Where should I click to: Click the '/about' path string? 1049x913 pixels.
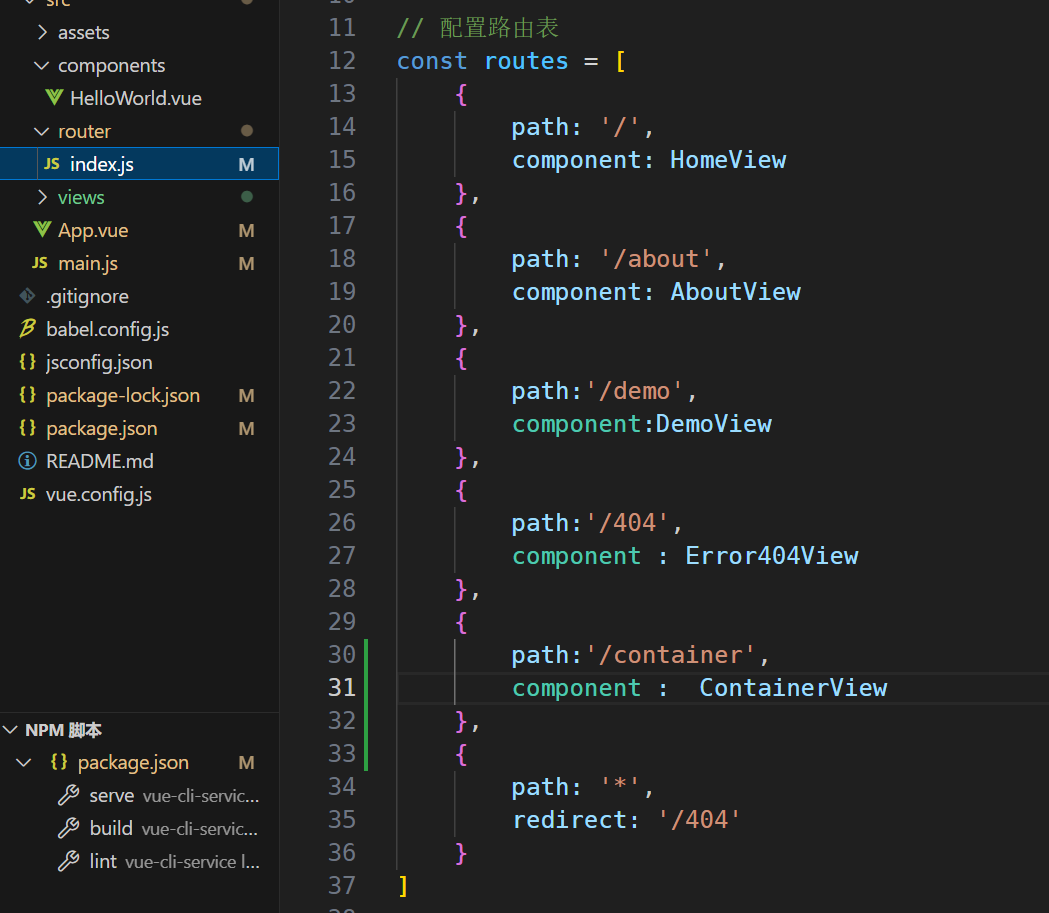pyautogui.click(x=656, y=259)
